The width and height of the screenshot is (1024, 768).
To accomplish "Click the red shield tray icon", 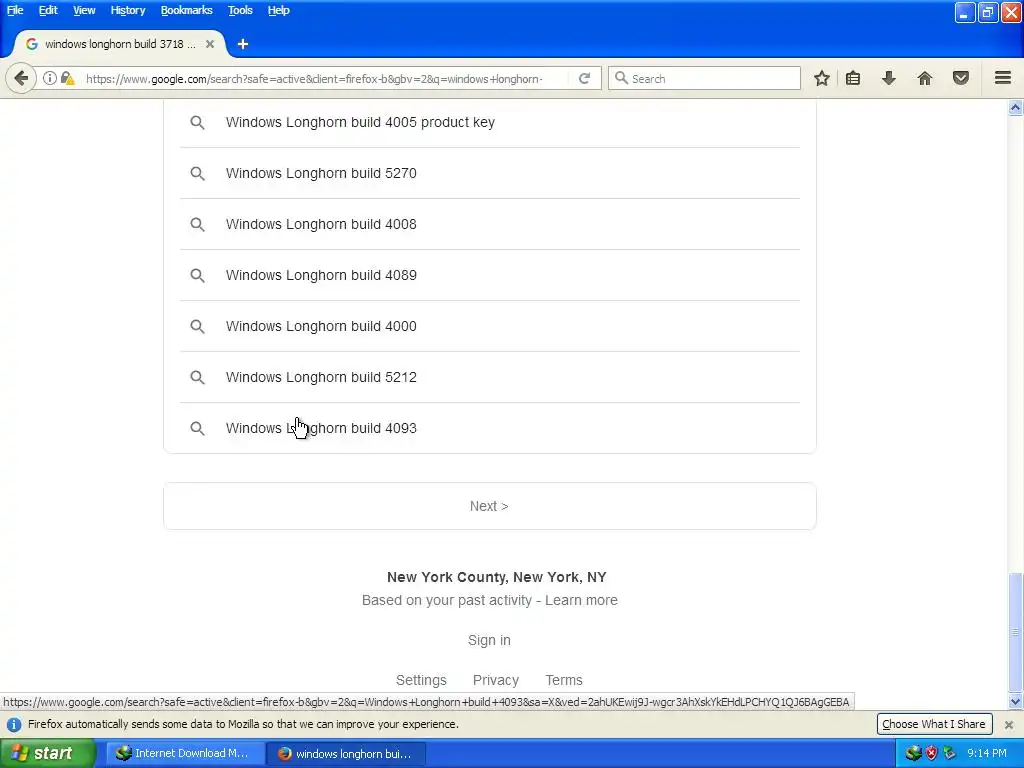I will [x=931, y=753].
